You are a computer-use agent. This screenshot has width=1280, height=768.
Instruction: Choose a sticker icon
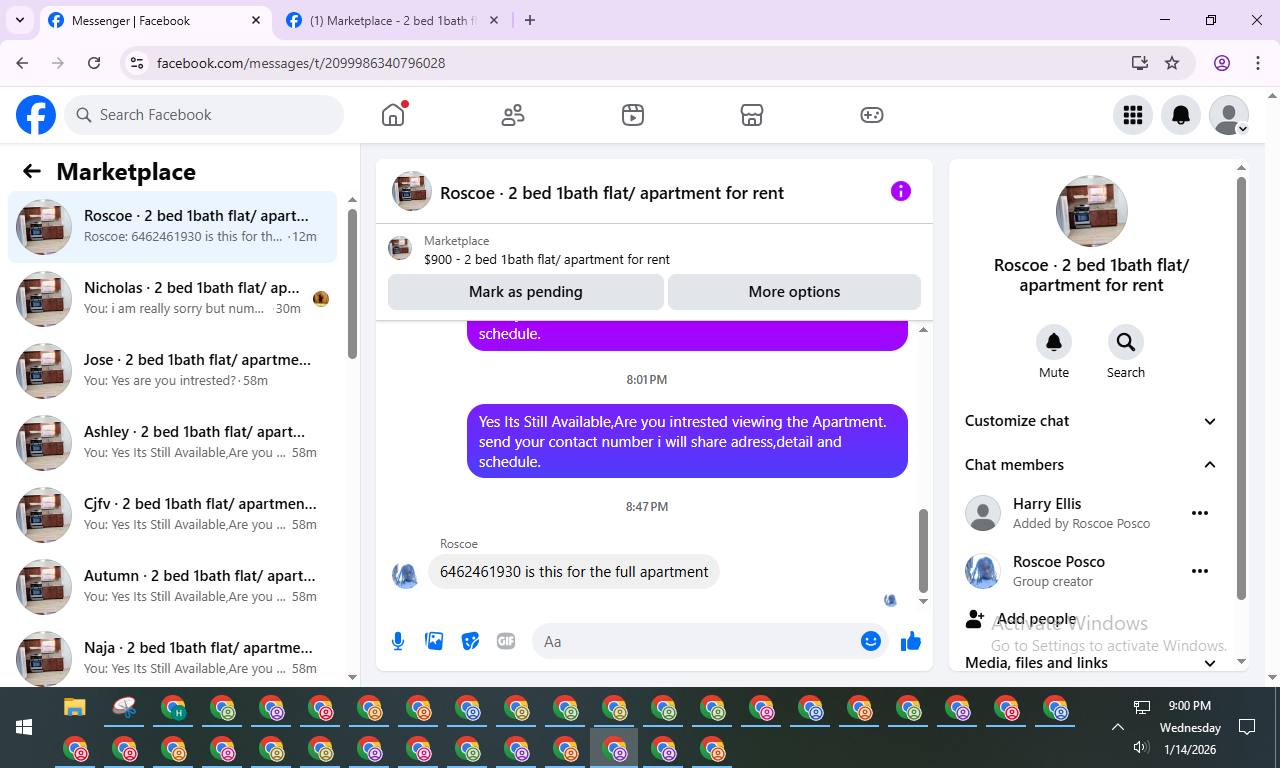[x=470, y=641]
